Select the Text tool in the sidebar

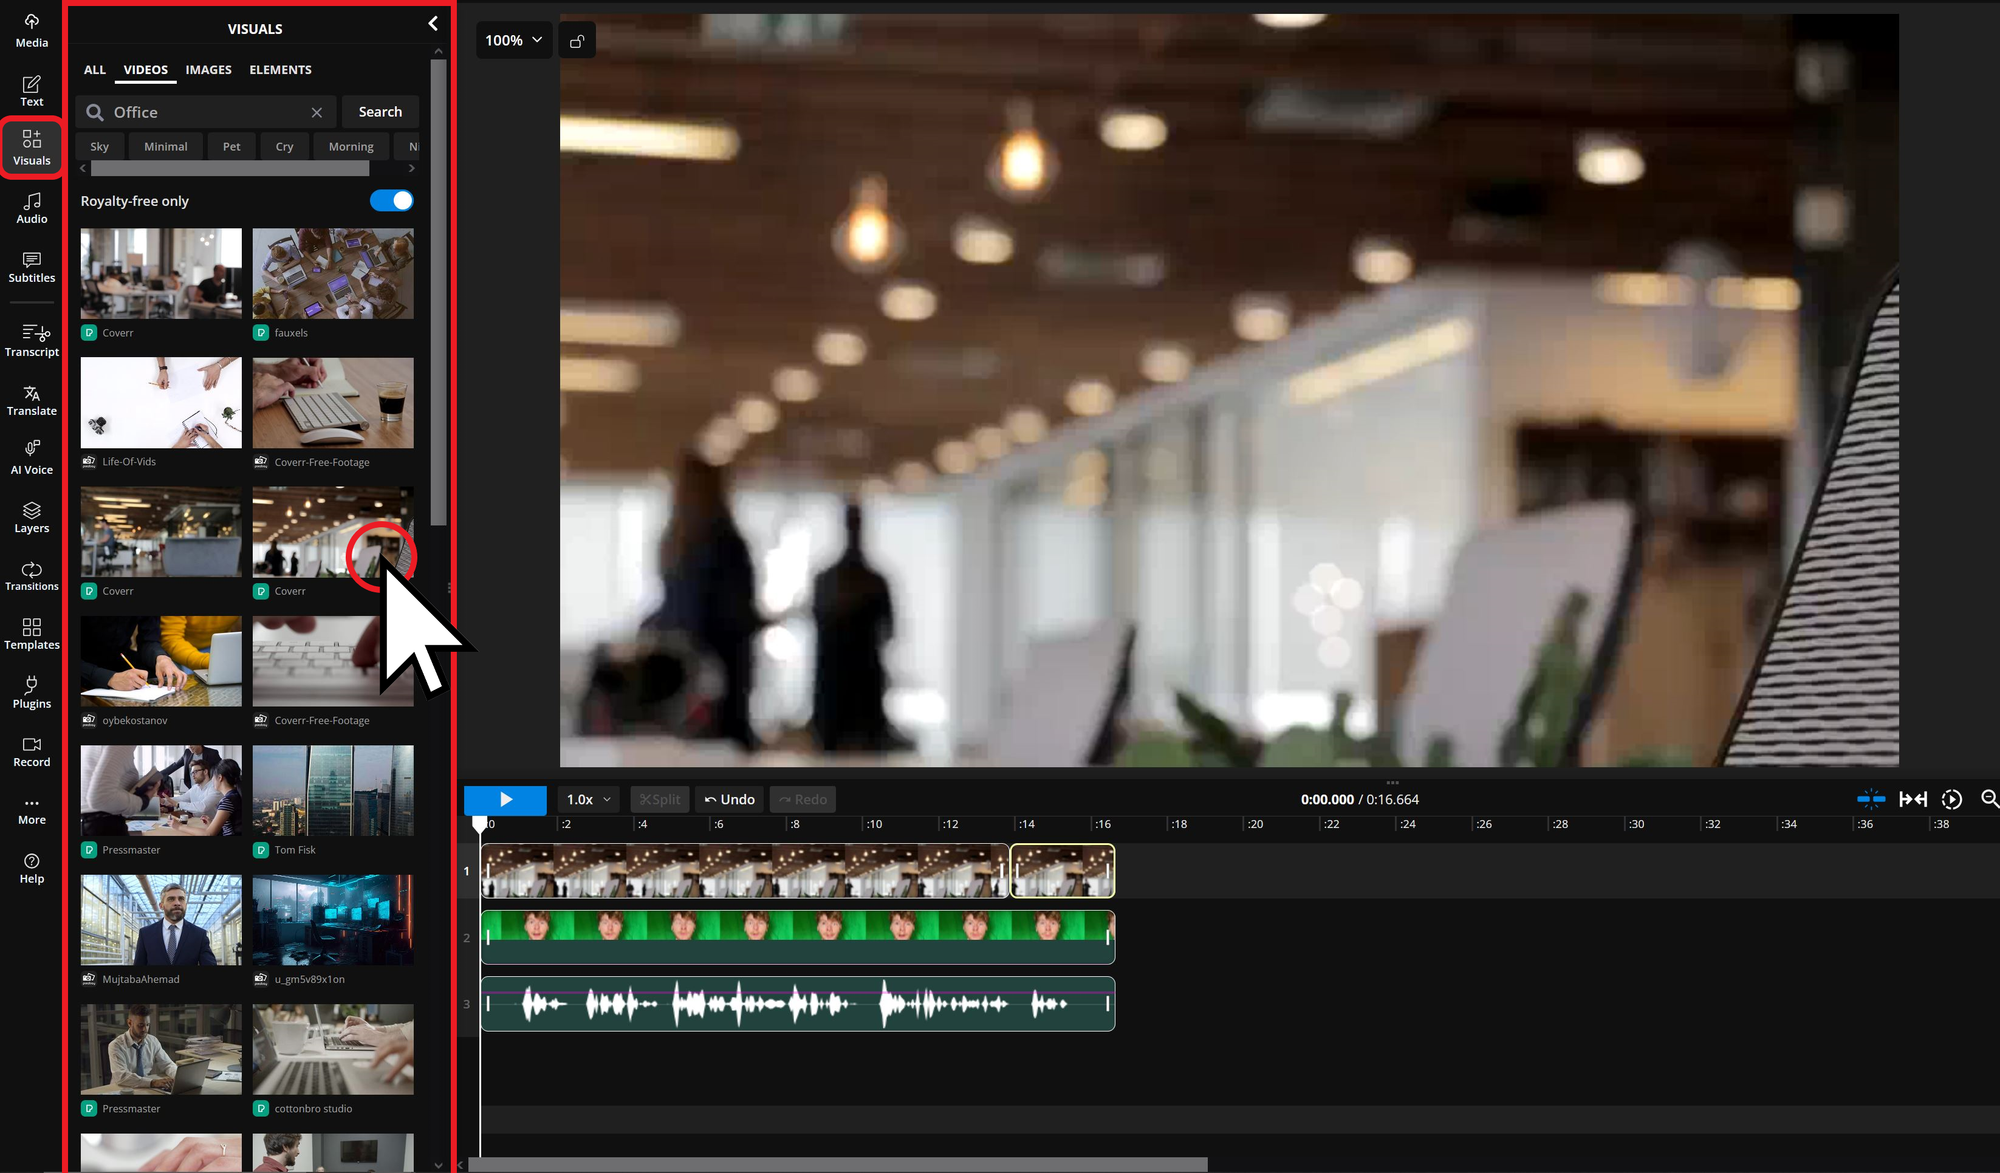(x=31, y=90)
